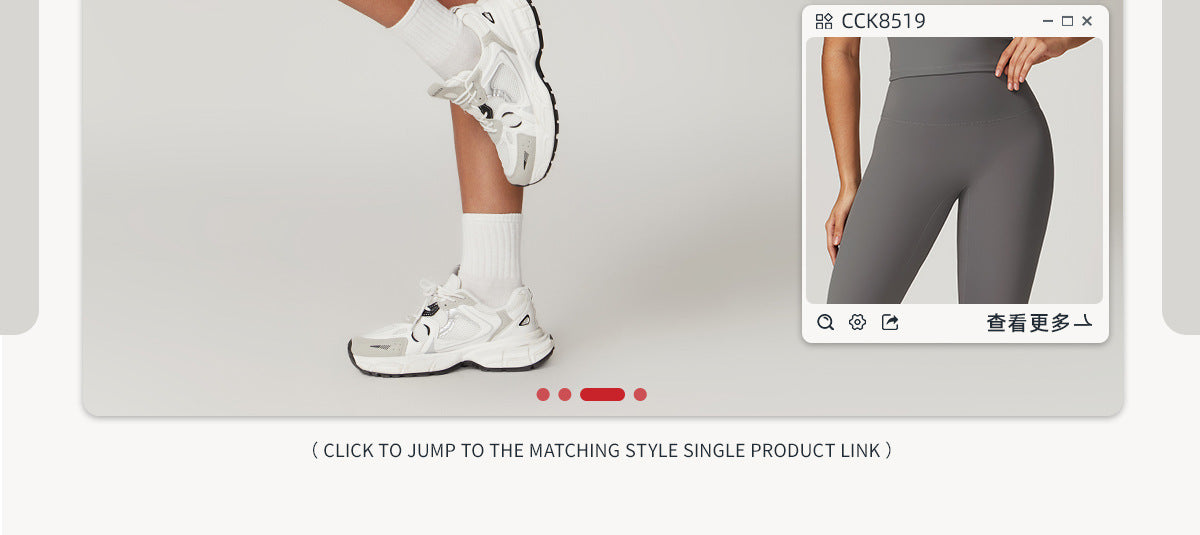Screen dimensions: 1200x535
Task: Click the standing white sneaker on floor
Action: (451, 325)
